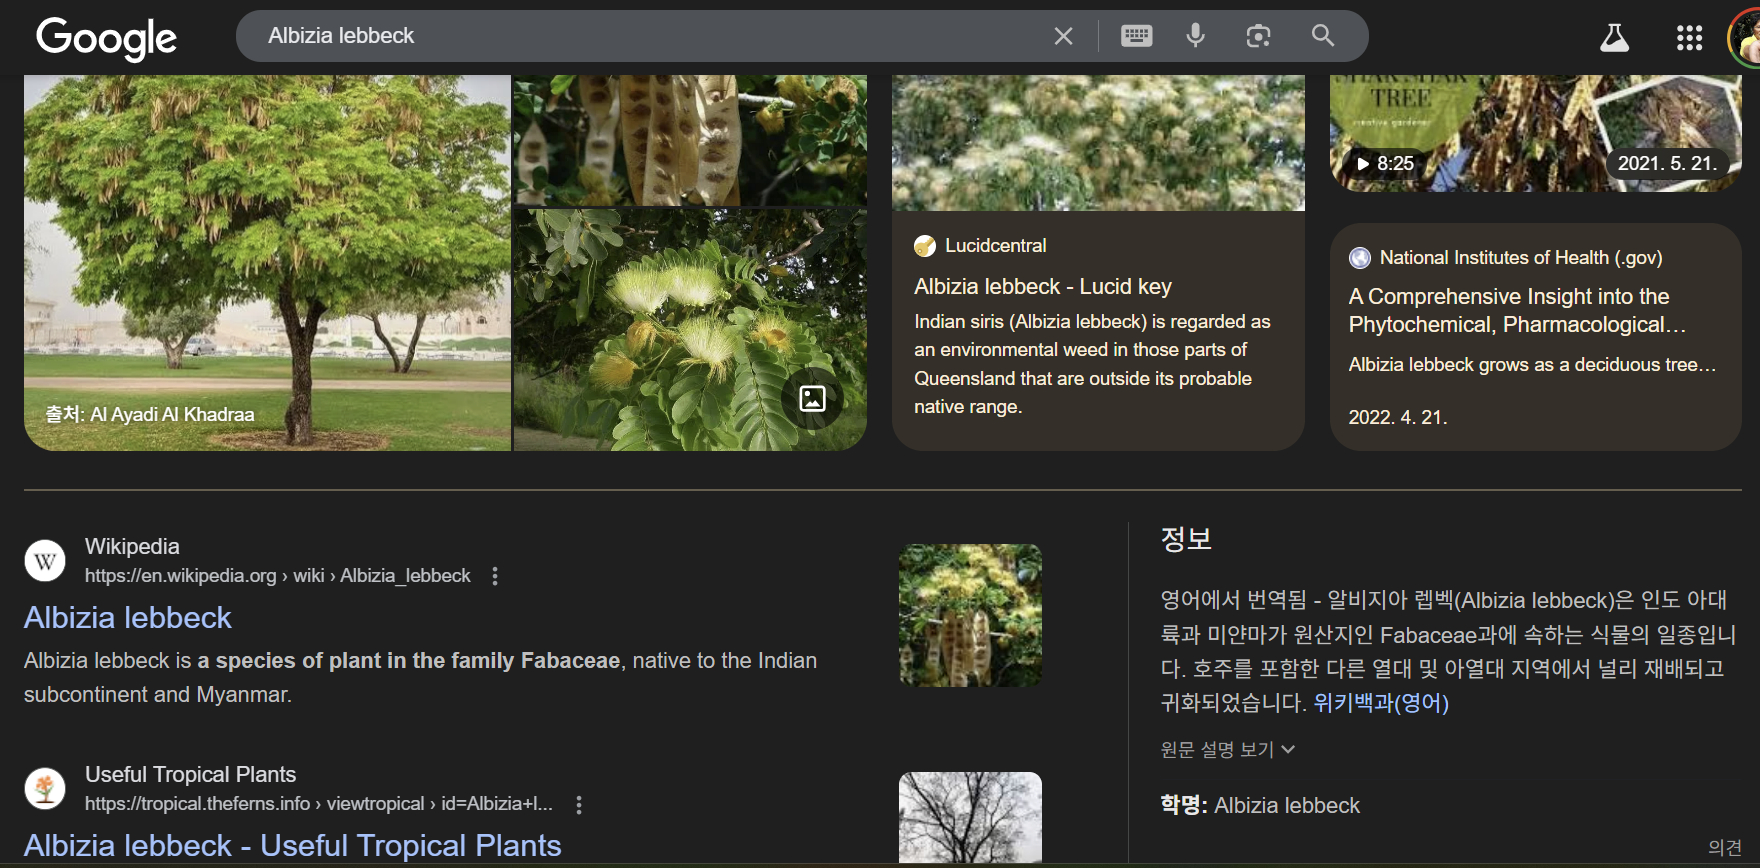Image resolution: width=1760 pixels, height=868 pixels.
Task: Open Search Labs flask icon
Action: 1614,38
